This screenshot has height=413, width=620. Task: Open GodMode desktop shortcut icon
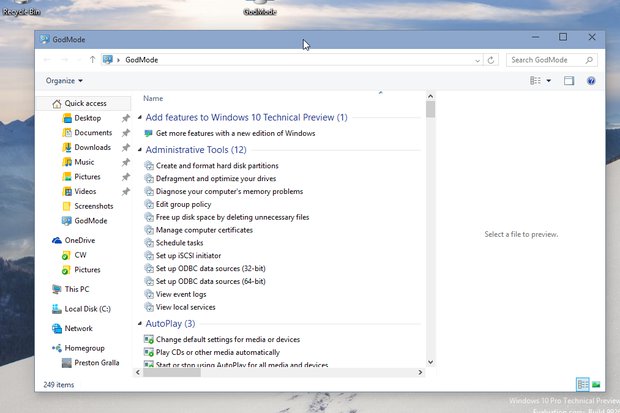tap(260, 9)
